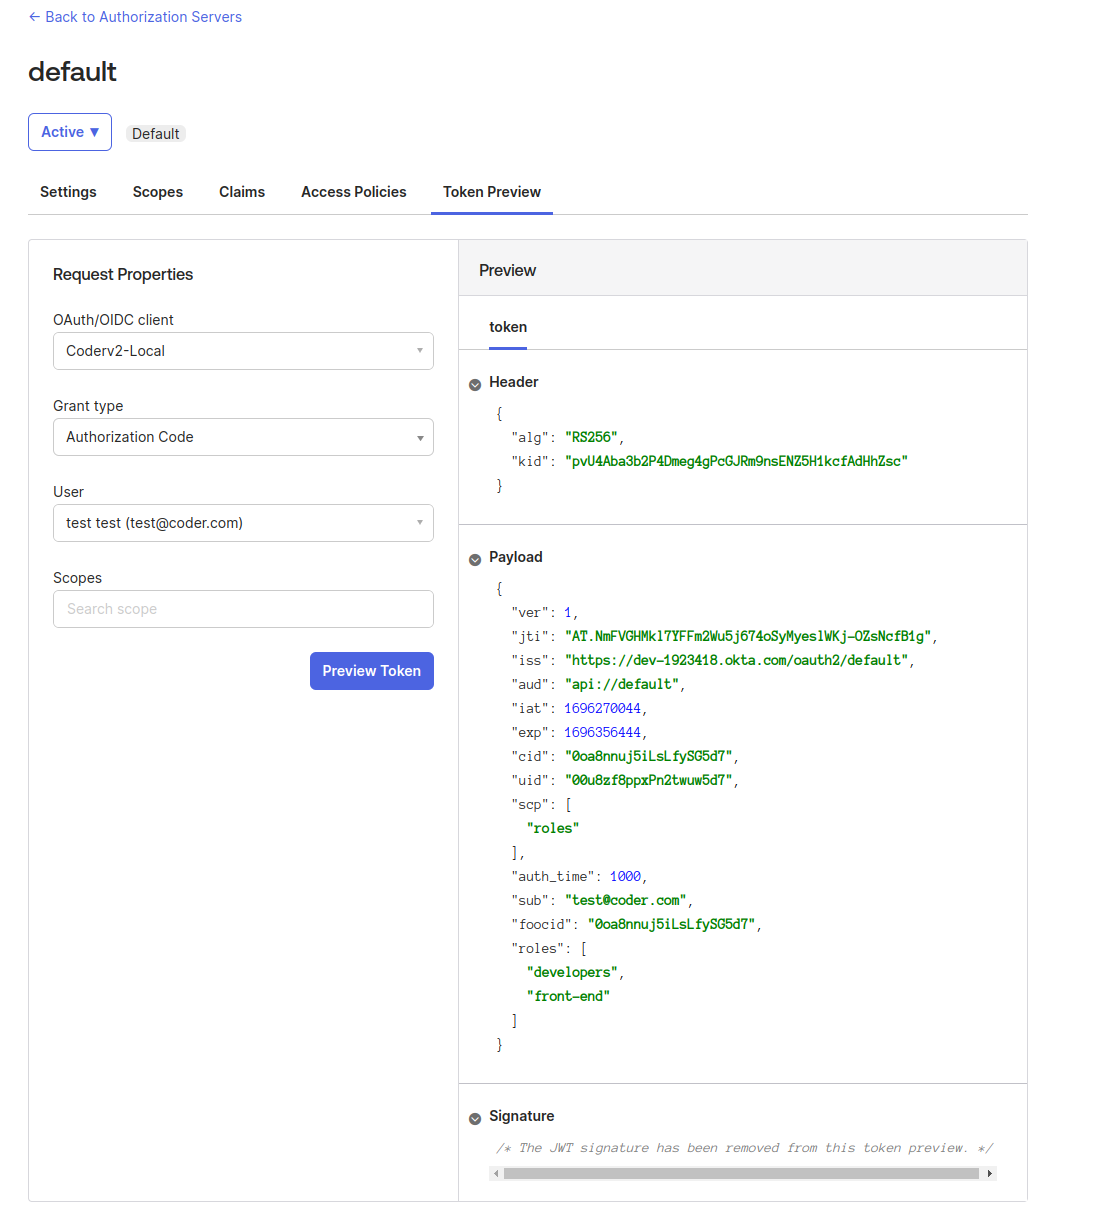Click the dropdown arrow in the User field

pyautogui.click(x=419, y=523)
